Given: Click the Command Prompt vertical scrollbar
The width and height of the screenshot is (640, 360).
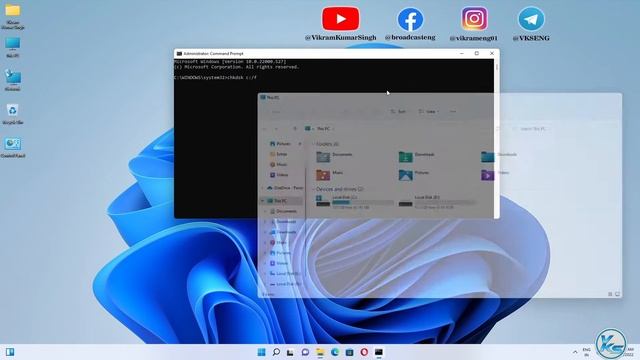Looking at the screenshot, I should point(496,137).
